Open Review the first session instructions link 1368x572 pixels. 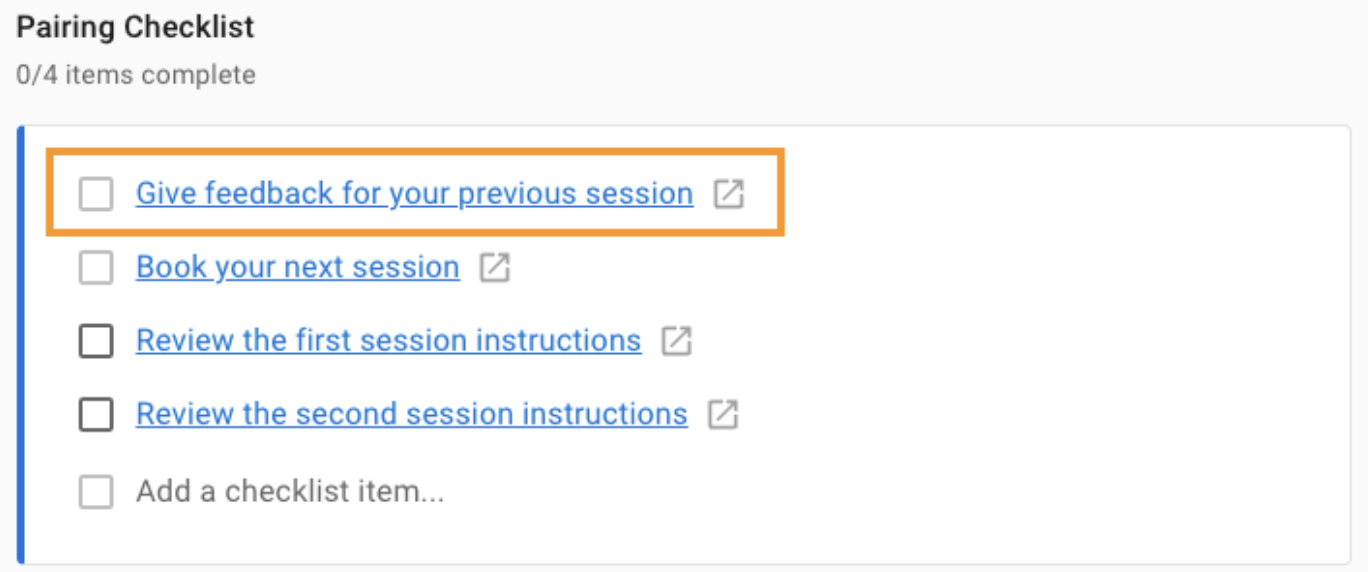388,340
